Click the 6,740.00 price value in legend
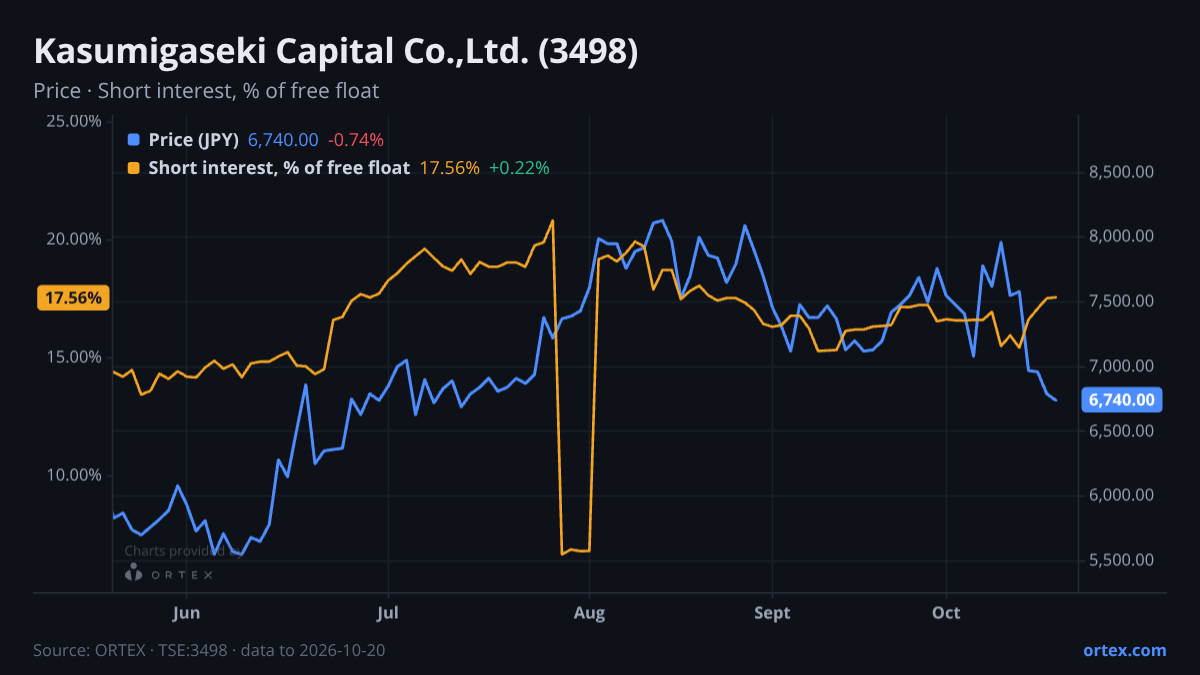The width and height of the screenshot is (1200, 675). (x=283, y=140)
